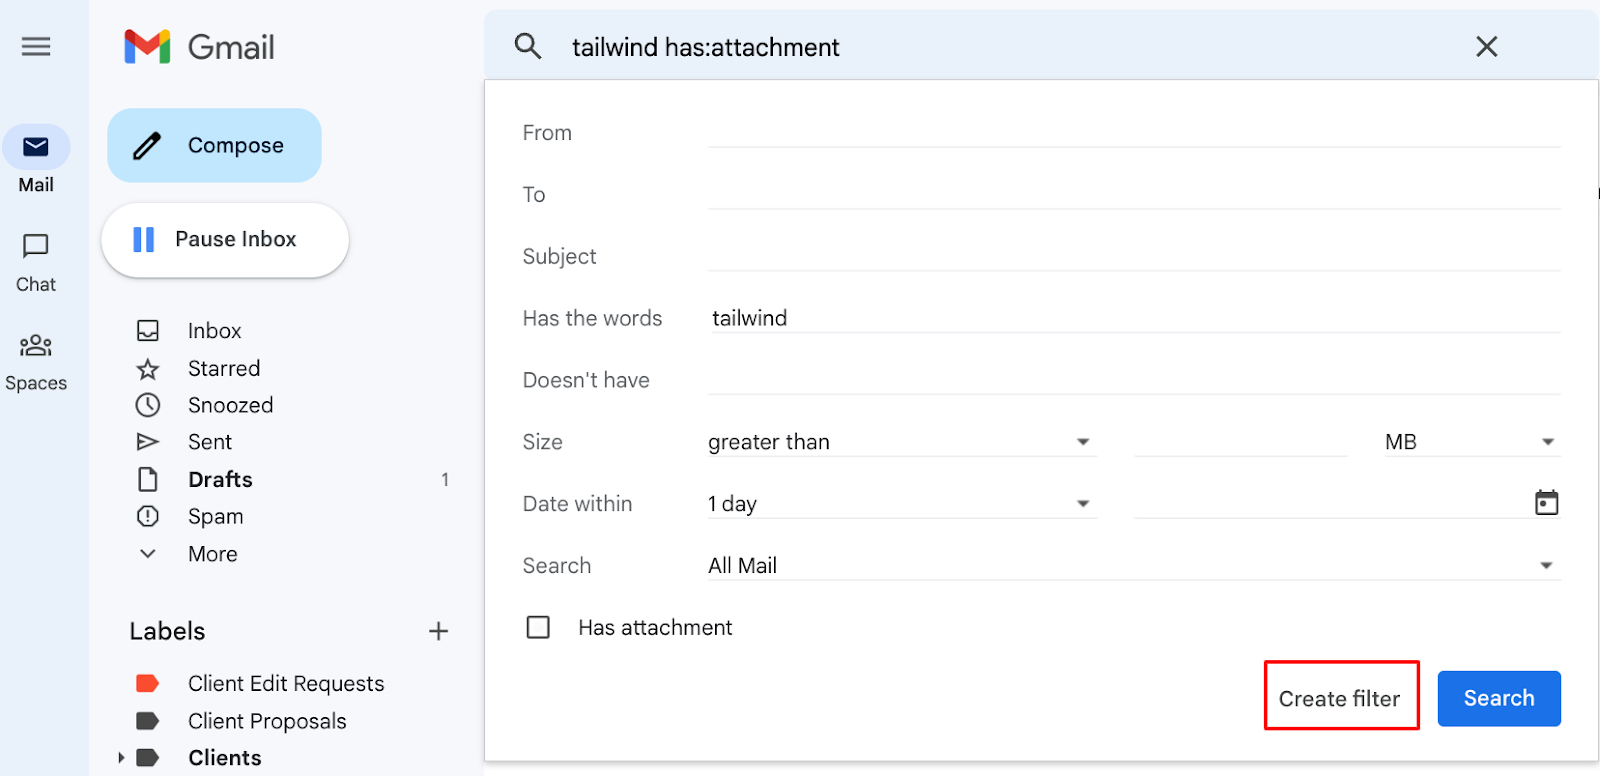Image resolution: width=1600 pixels, height=776 pixels.
Task: Click the Gmail logo
Action: (199, 47)
